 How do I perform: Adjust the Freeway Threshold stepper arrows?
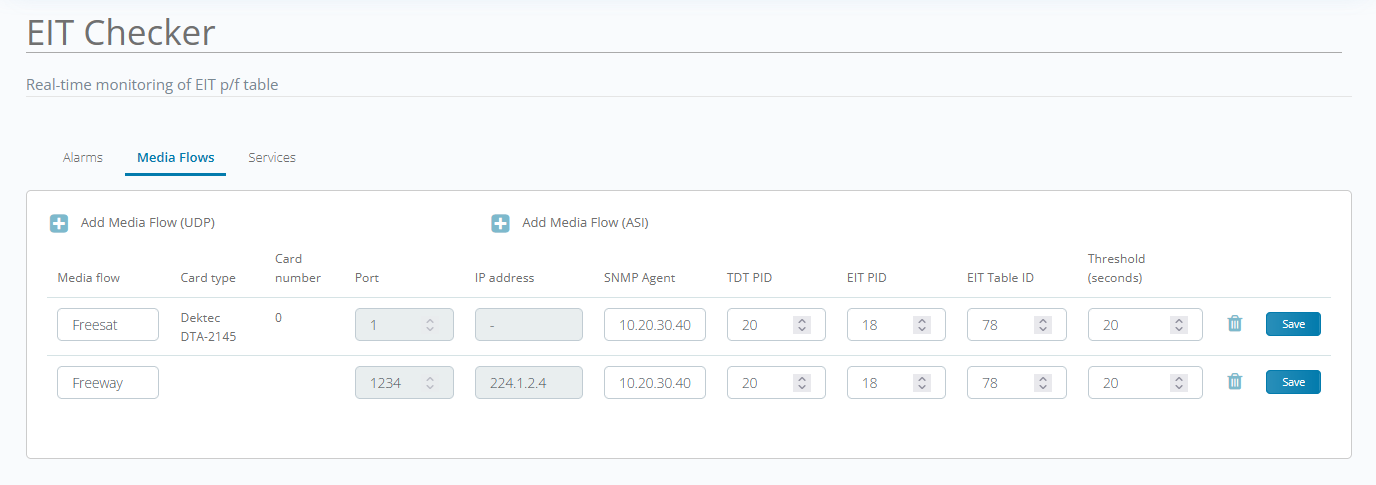pyautogui.click(x=1179, y=383)
